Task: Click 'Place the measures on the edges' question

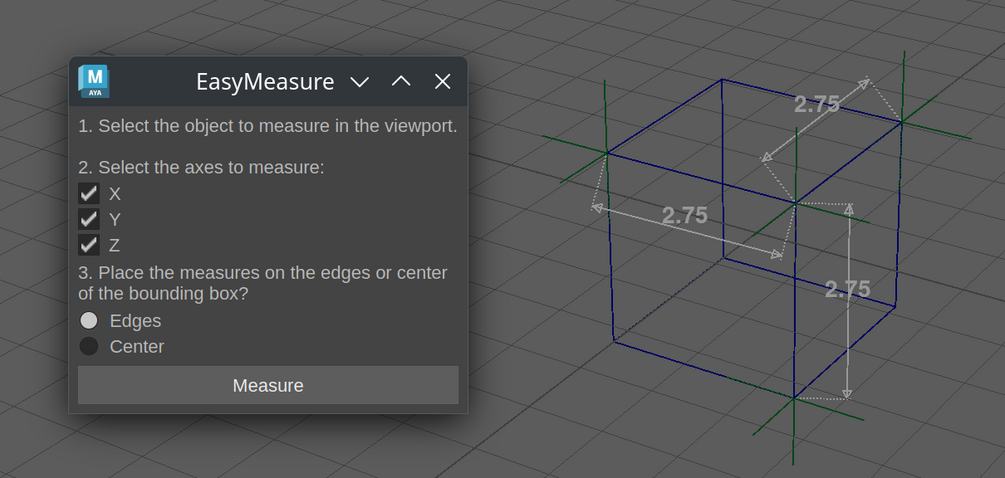Action: [x=263, y=283]
